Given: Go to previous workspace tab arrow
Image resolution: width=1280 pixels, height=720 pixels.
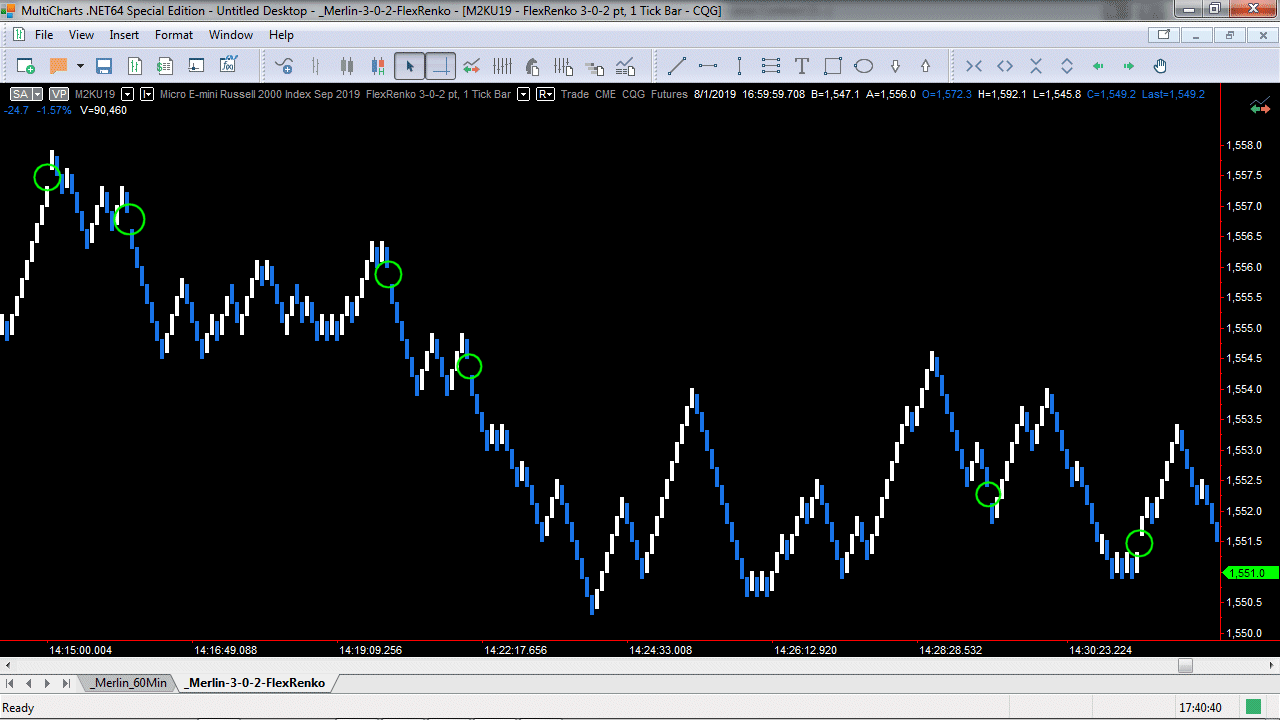Looking at the screenshot, I should tap(30, 683).
